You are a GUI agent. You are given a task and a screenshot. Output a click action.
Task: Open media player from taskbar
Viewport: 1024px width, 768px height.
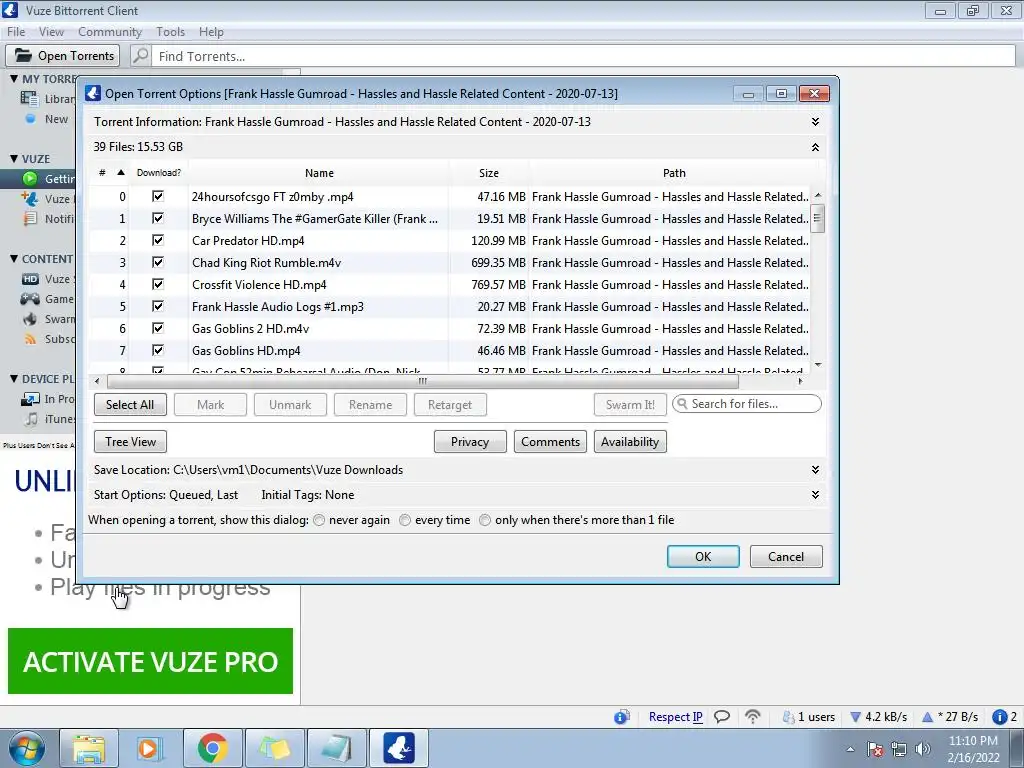[x=150, y=748]
